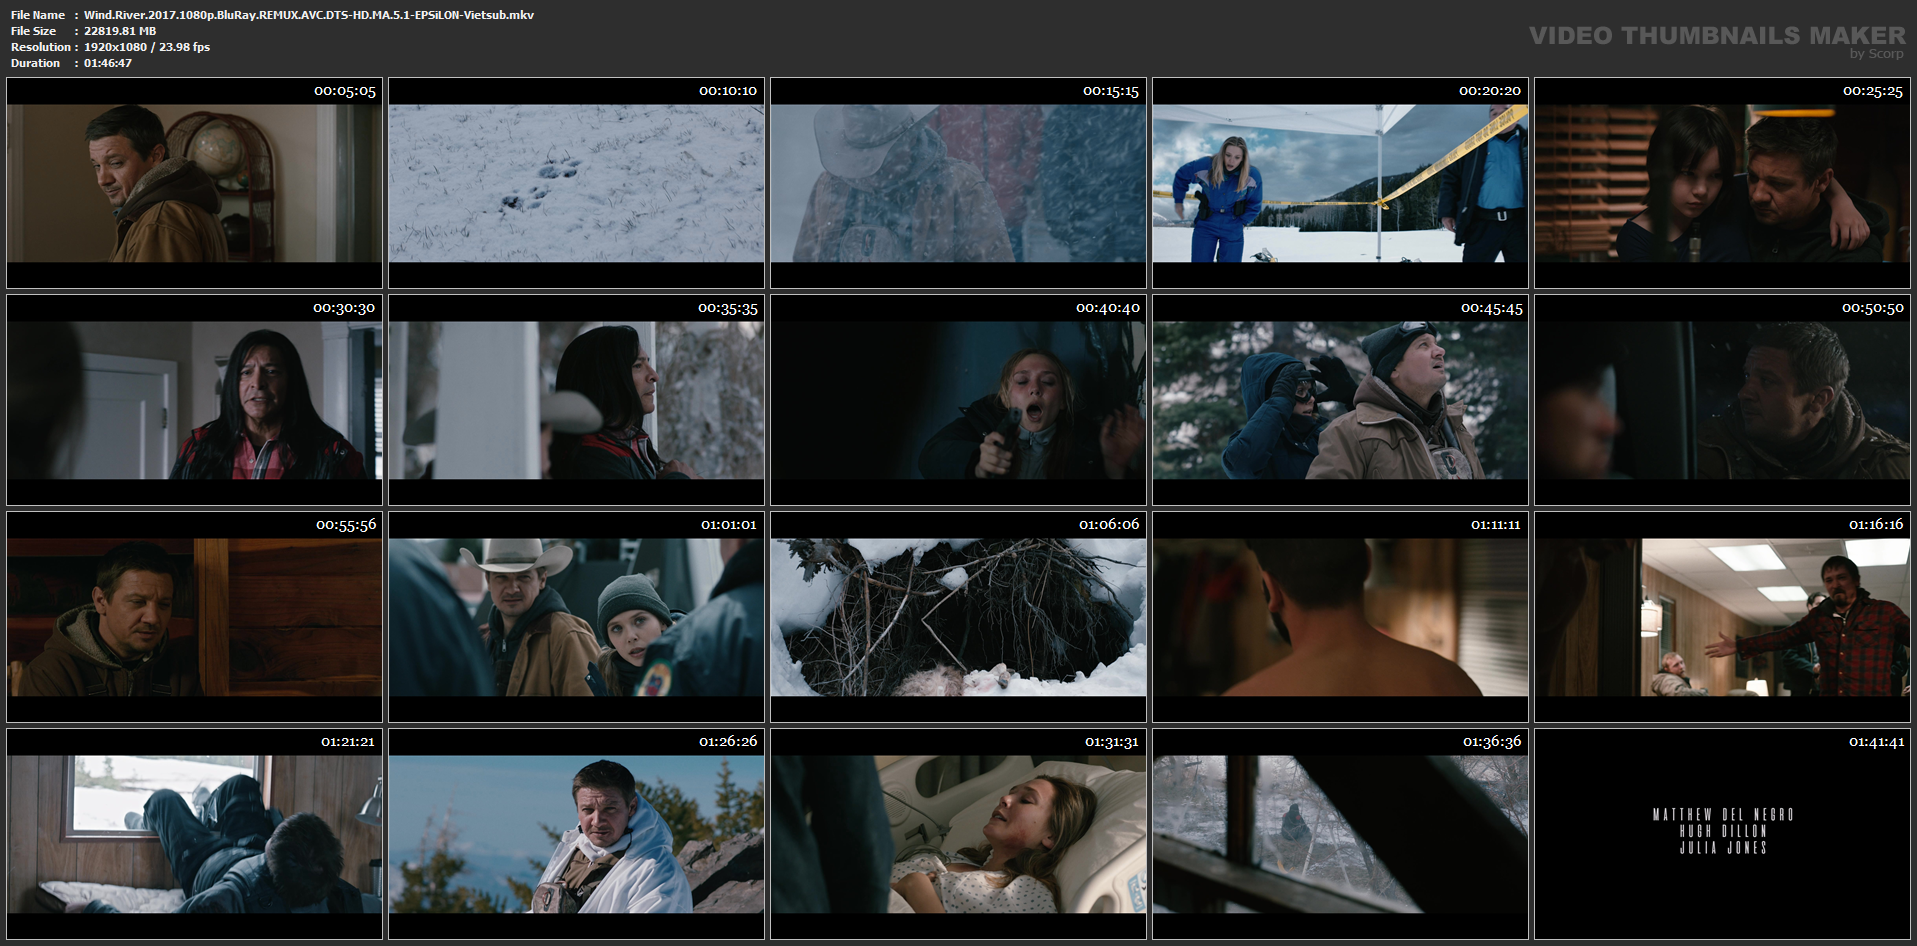Select the snow burrow frame at 01:06:06

(958, 617)
